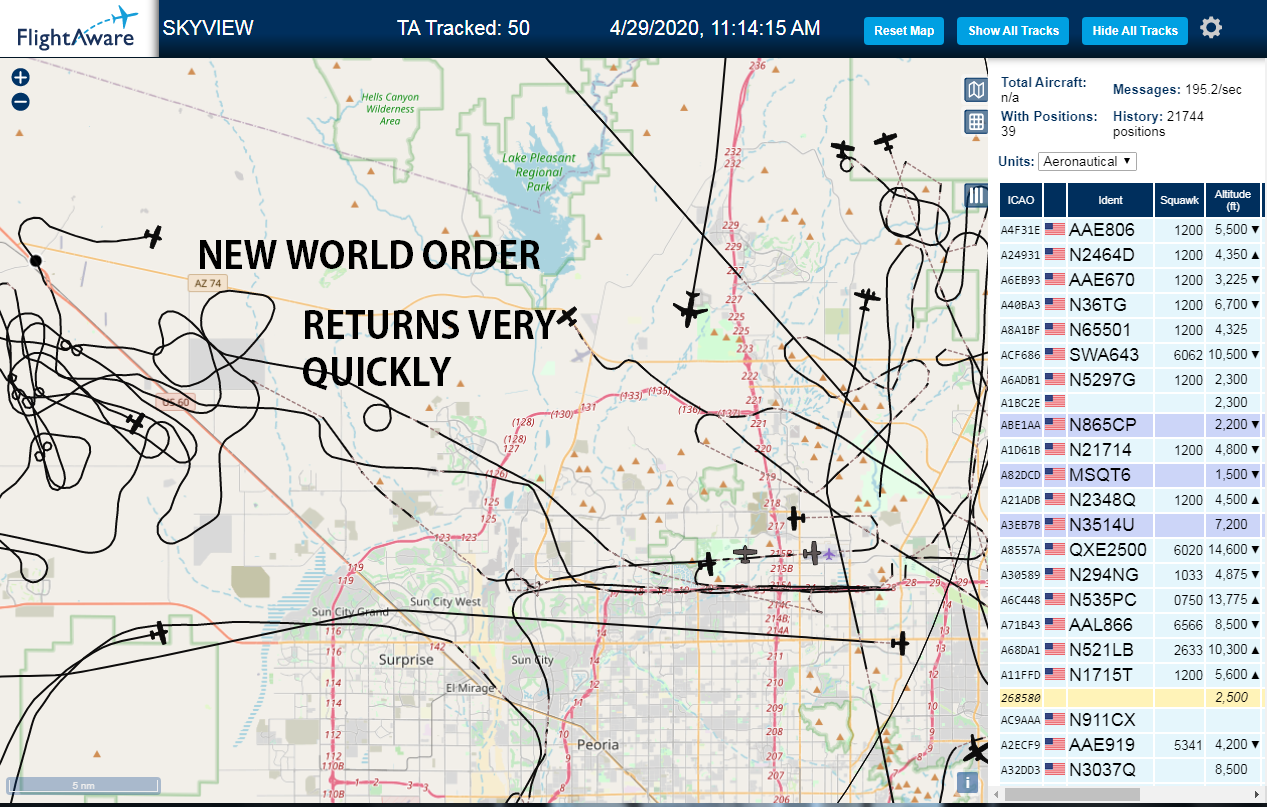Select the AAE670 aircraft row

(1133, 279)
